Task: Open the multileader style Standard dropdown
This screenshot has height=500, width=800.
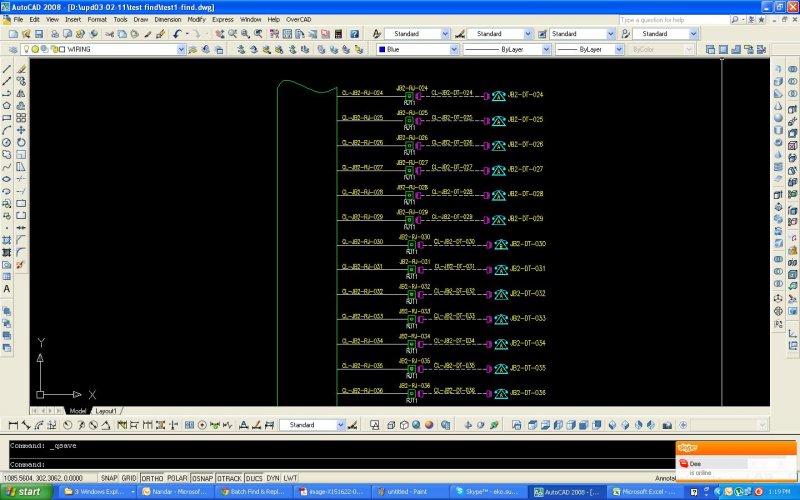Action: pyautogui.click(x=693, y=34)
